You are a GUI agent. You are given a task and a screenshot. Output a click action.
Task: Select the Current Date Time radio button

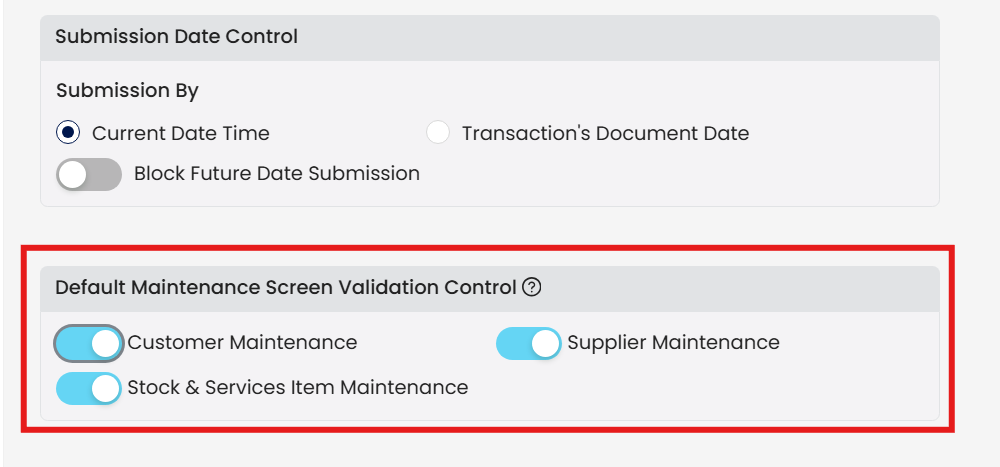[68, 133]
